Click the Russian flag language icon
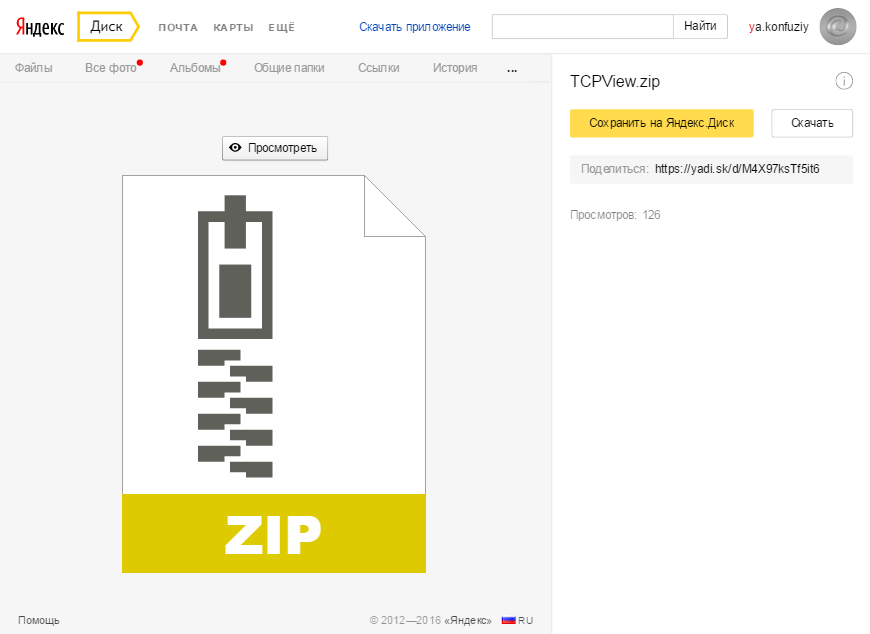The width and height of the screenshot is (870, 634). click(508, 620)
